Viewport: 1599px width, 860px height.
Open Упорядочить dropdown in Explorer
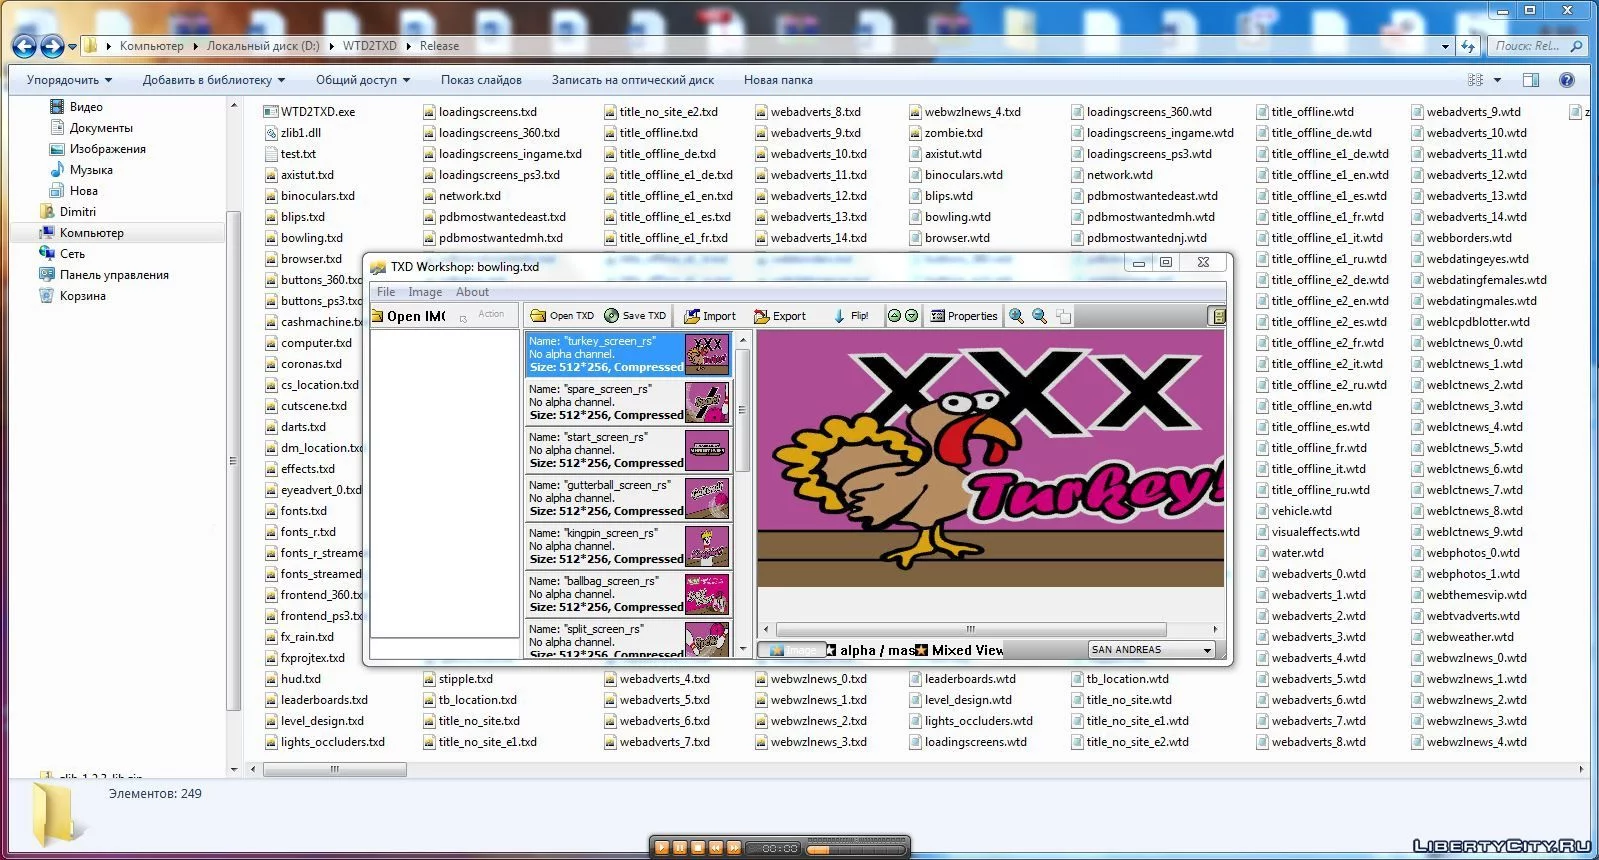click(69, 80)
